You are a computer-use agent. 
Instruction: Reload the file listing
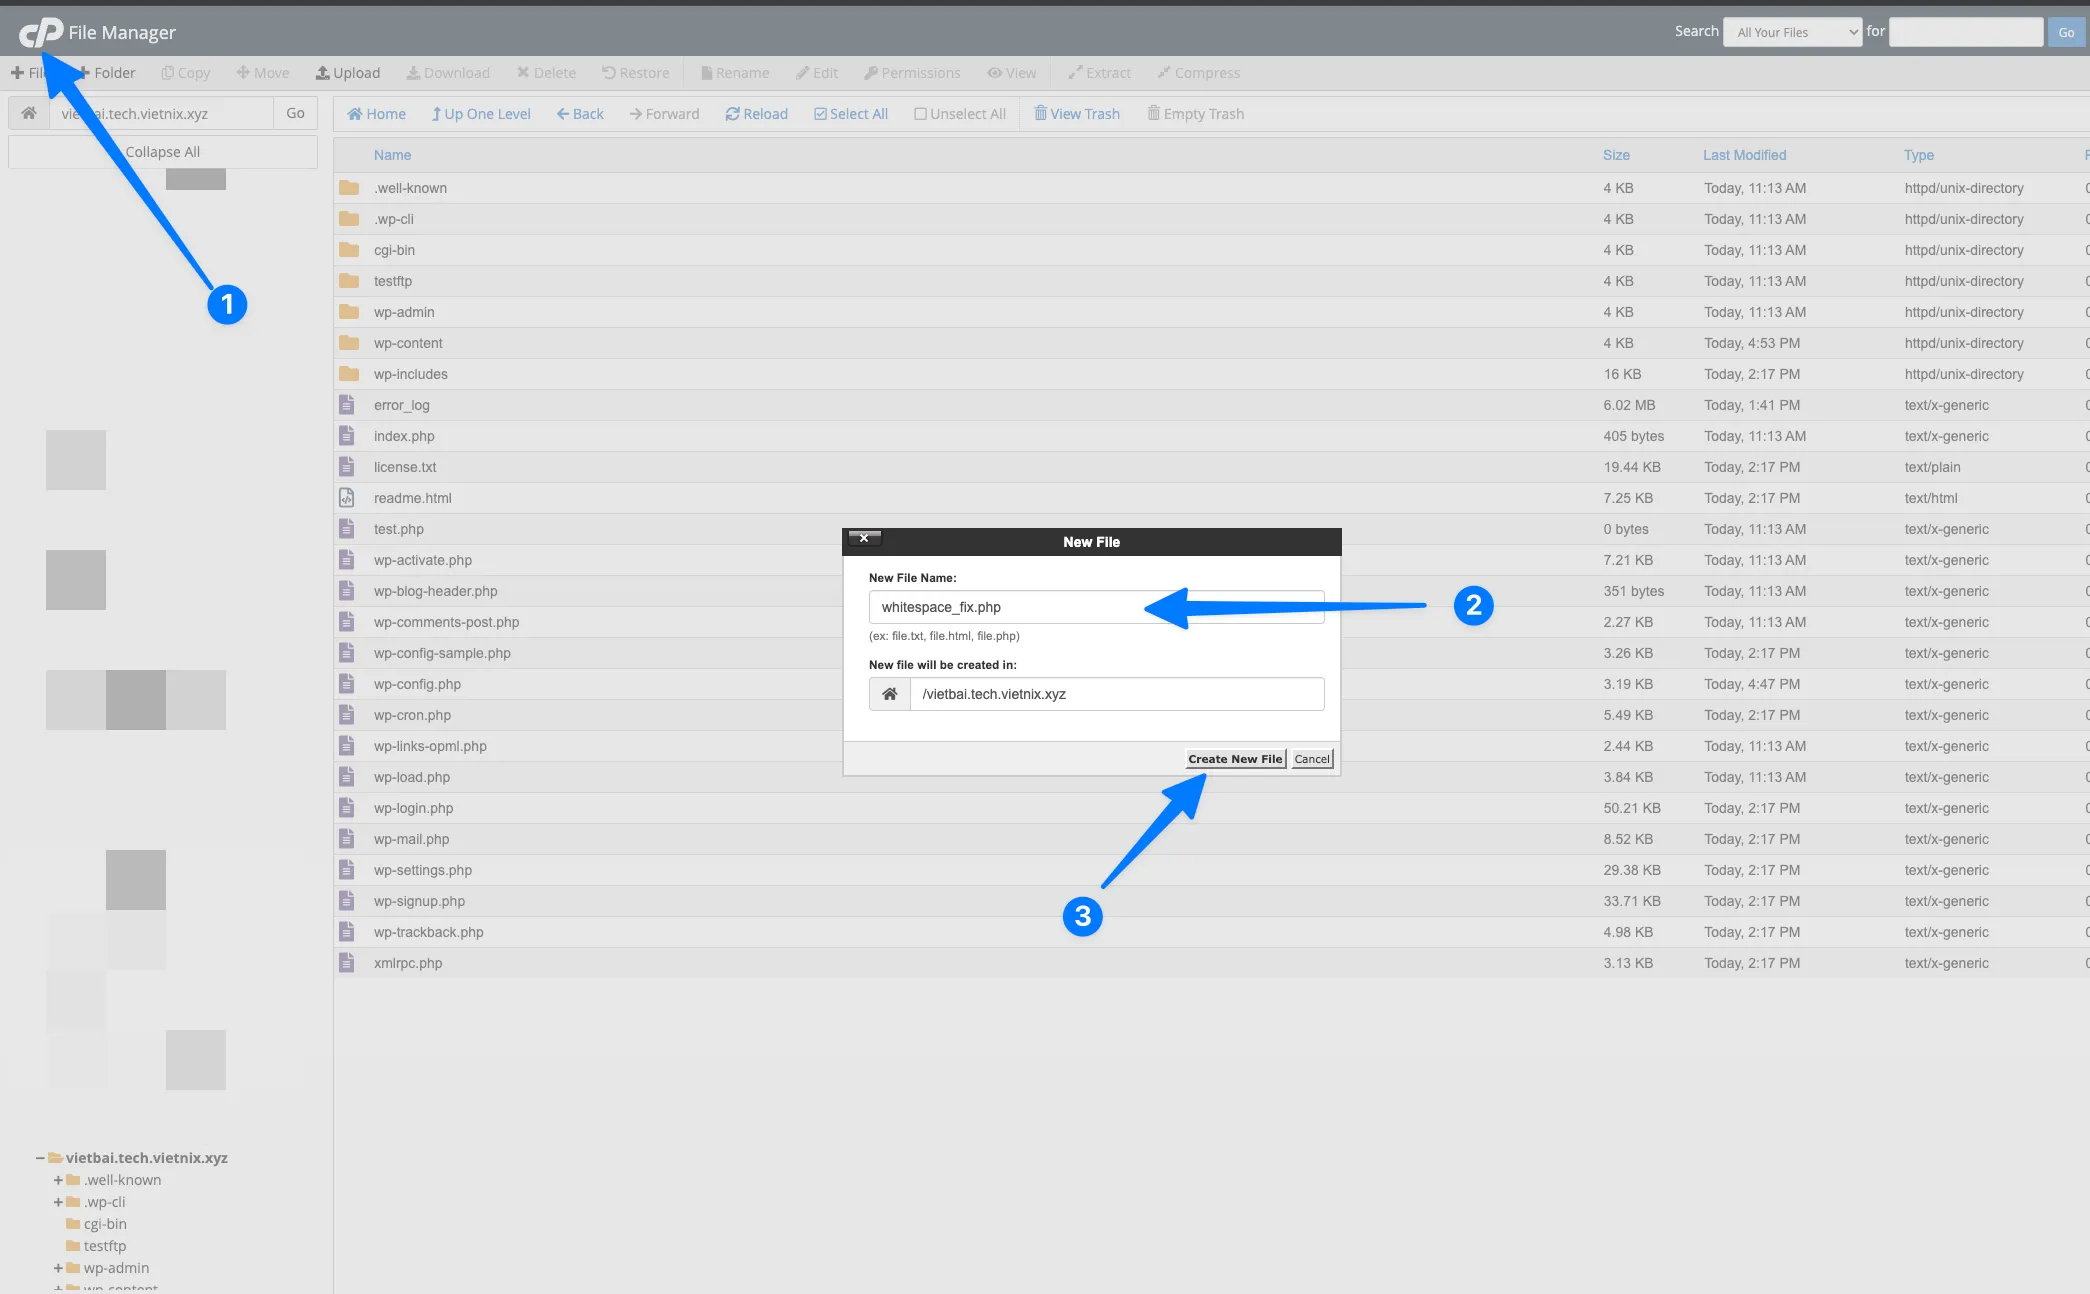point(756,113)
